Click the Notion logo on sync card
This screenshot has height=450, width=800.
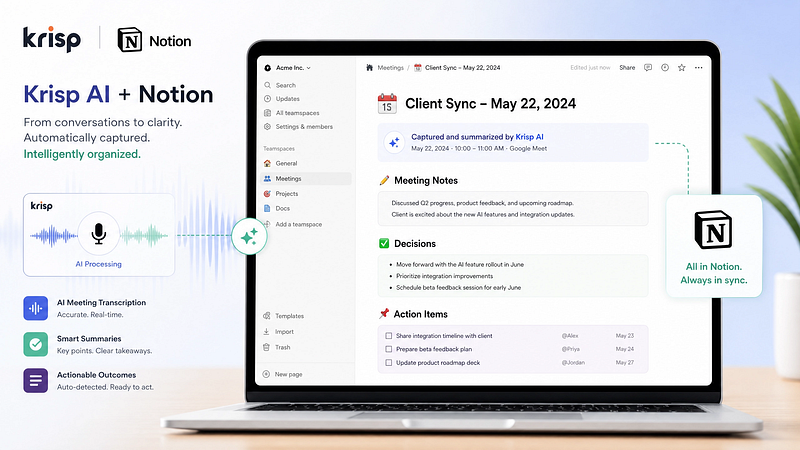(x=713, y=230)
